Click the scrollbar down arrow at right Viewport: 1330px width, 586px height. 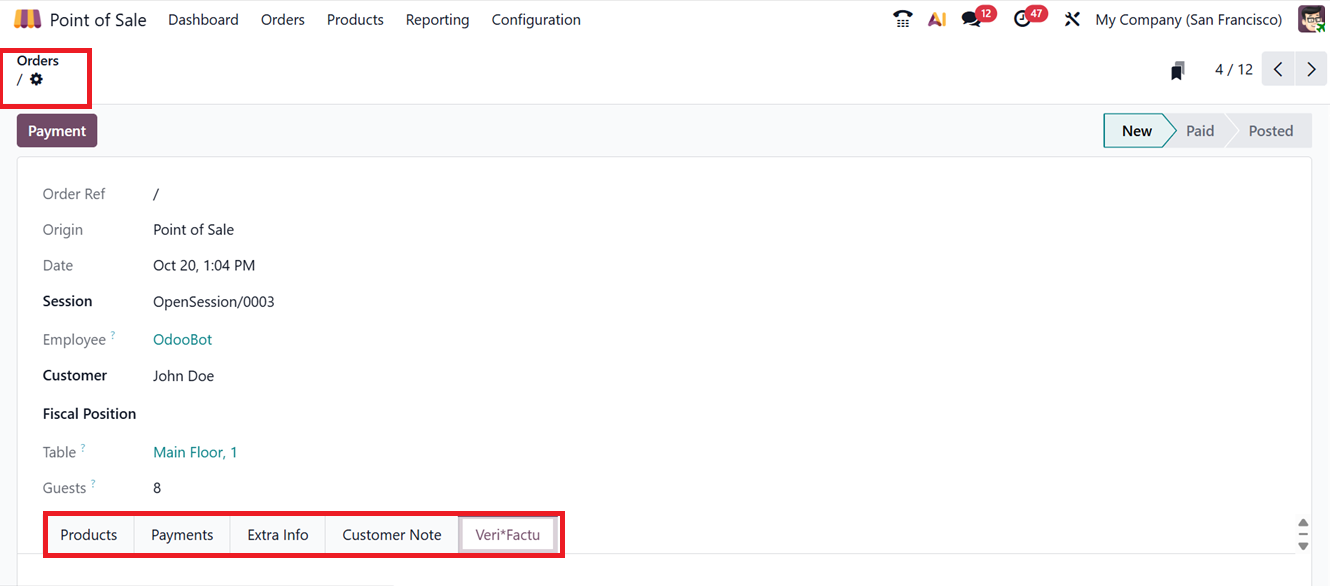(x=1303, y=546)
